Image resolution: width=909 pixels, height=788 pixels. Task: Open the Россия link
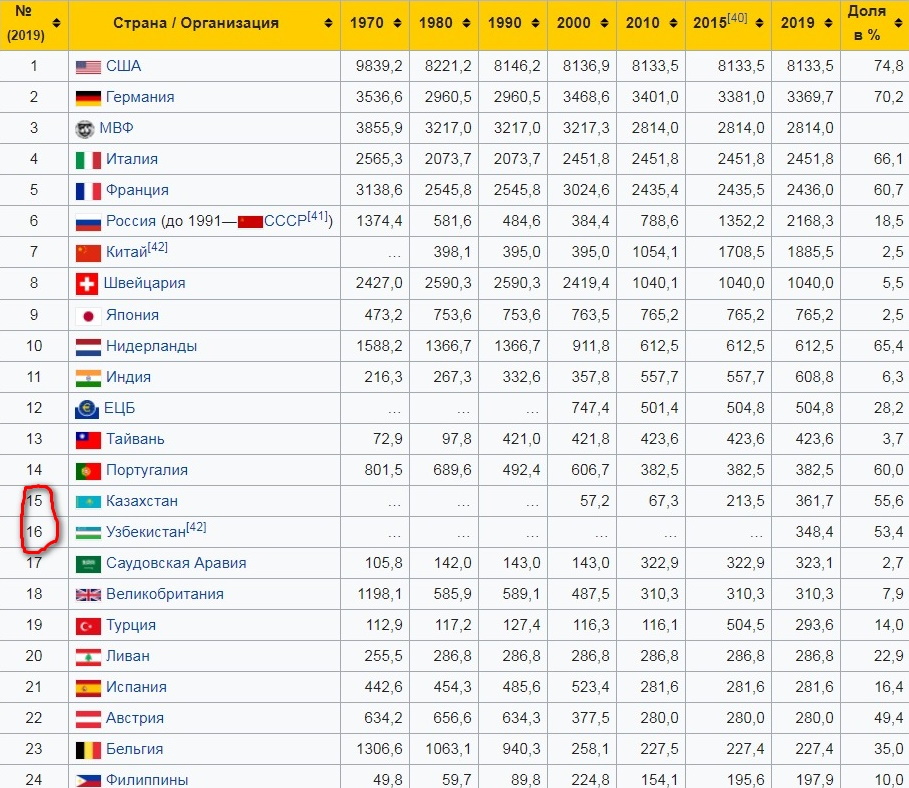(x=131, y=221)
